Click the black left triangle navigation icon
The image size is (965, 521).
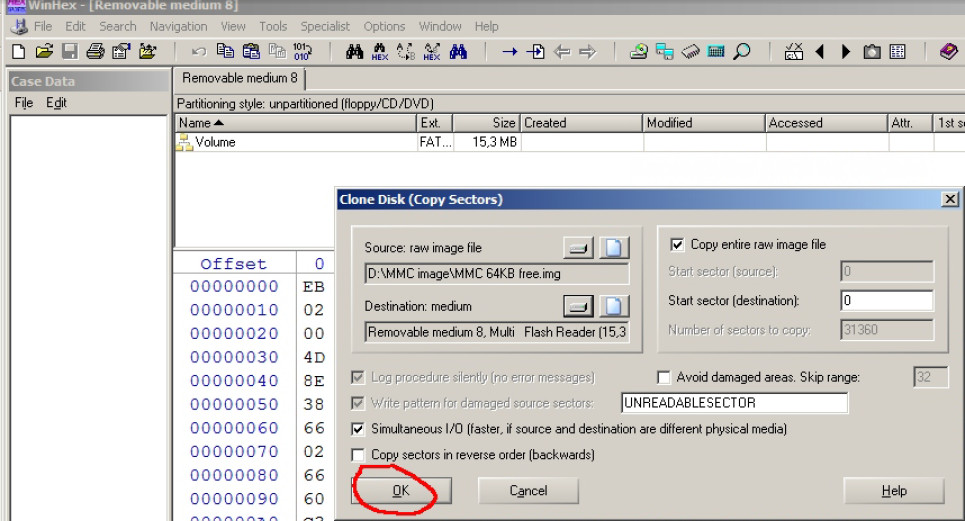[820, 52]
